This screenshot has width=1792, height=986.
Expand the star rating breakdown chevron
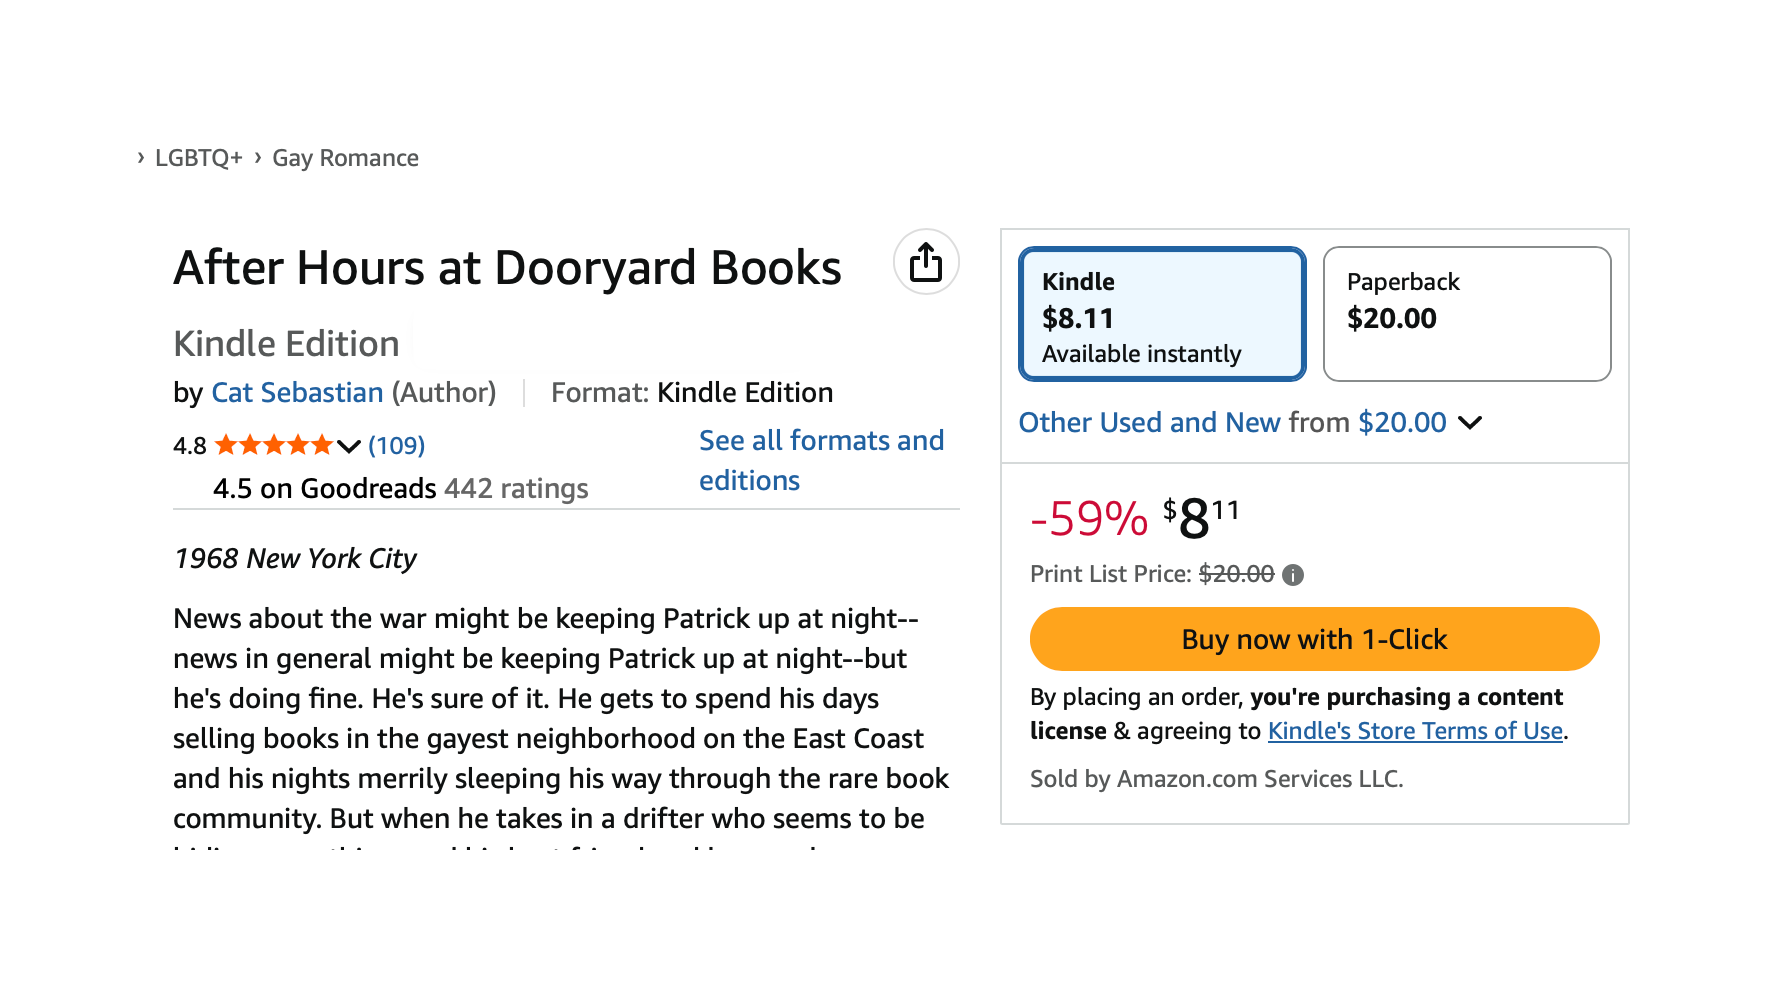click(x=347, y=446)
